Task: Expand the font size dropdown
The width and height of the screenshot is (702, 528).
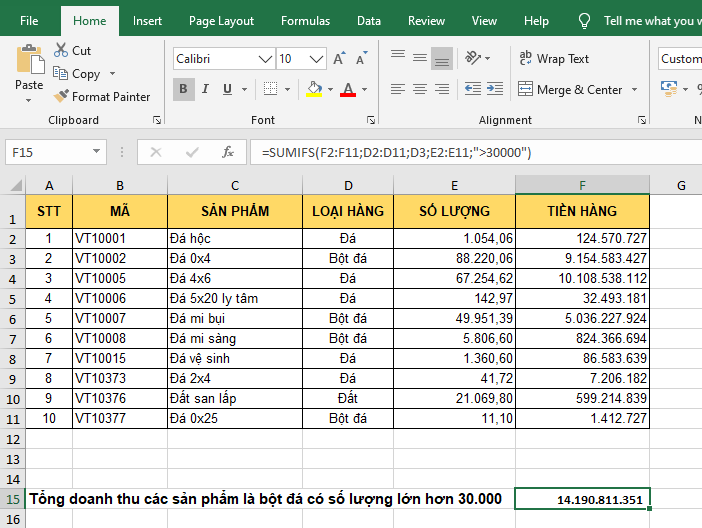Action: (x=317, y=59)
